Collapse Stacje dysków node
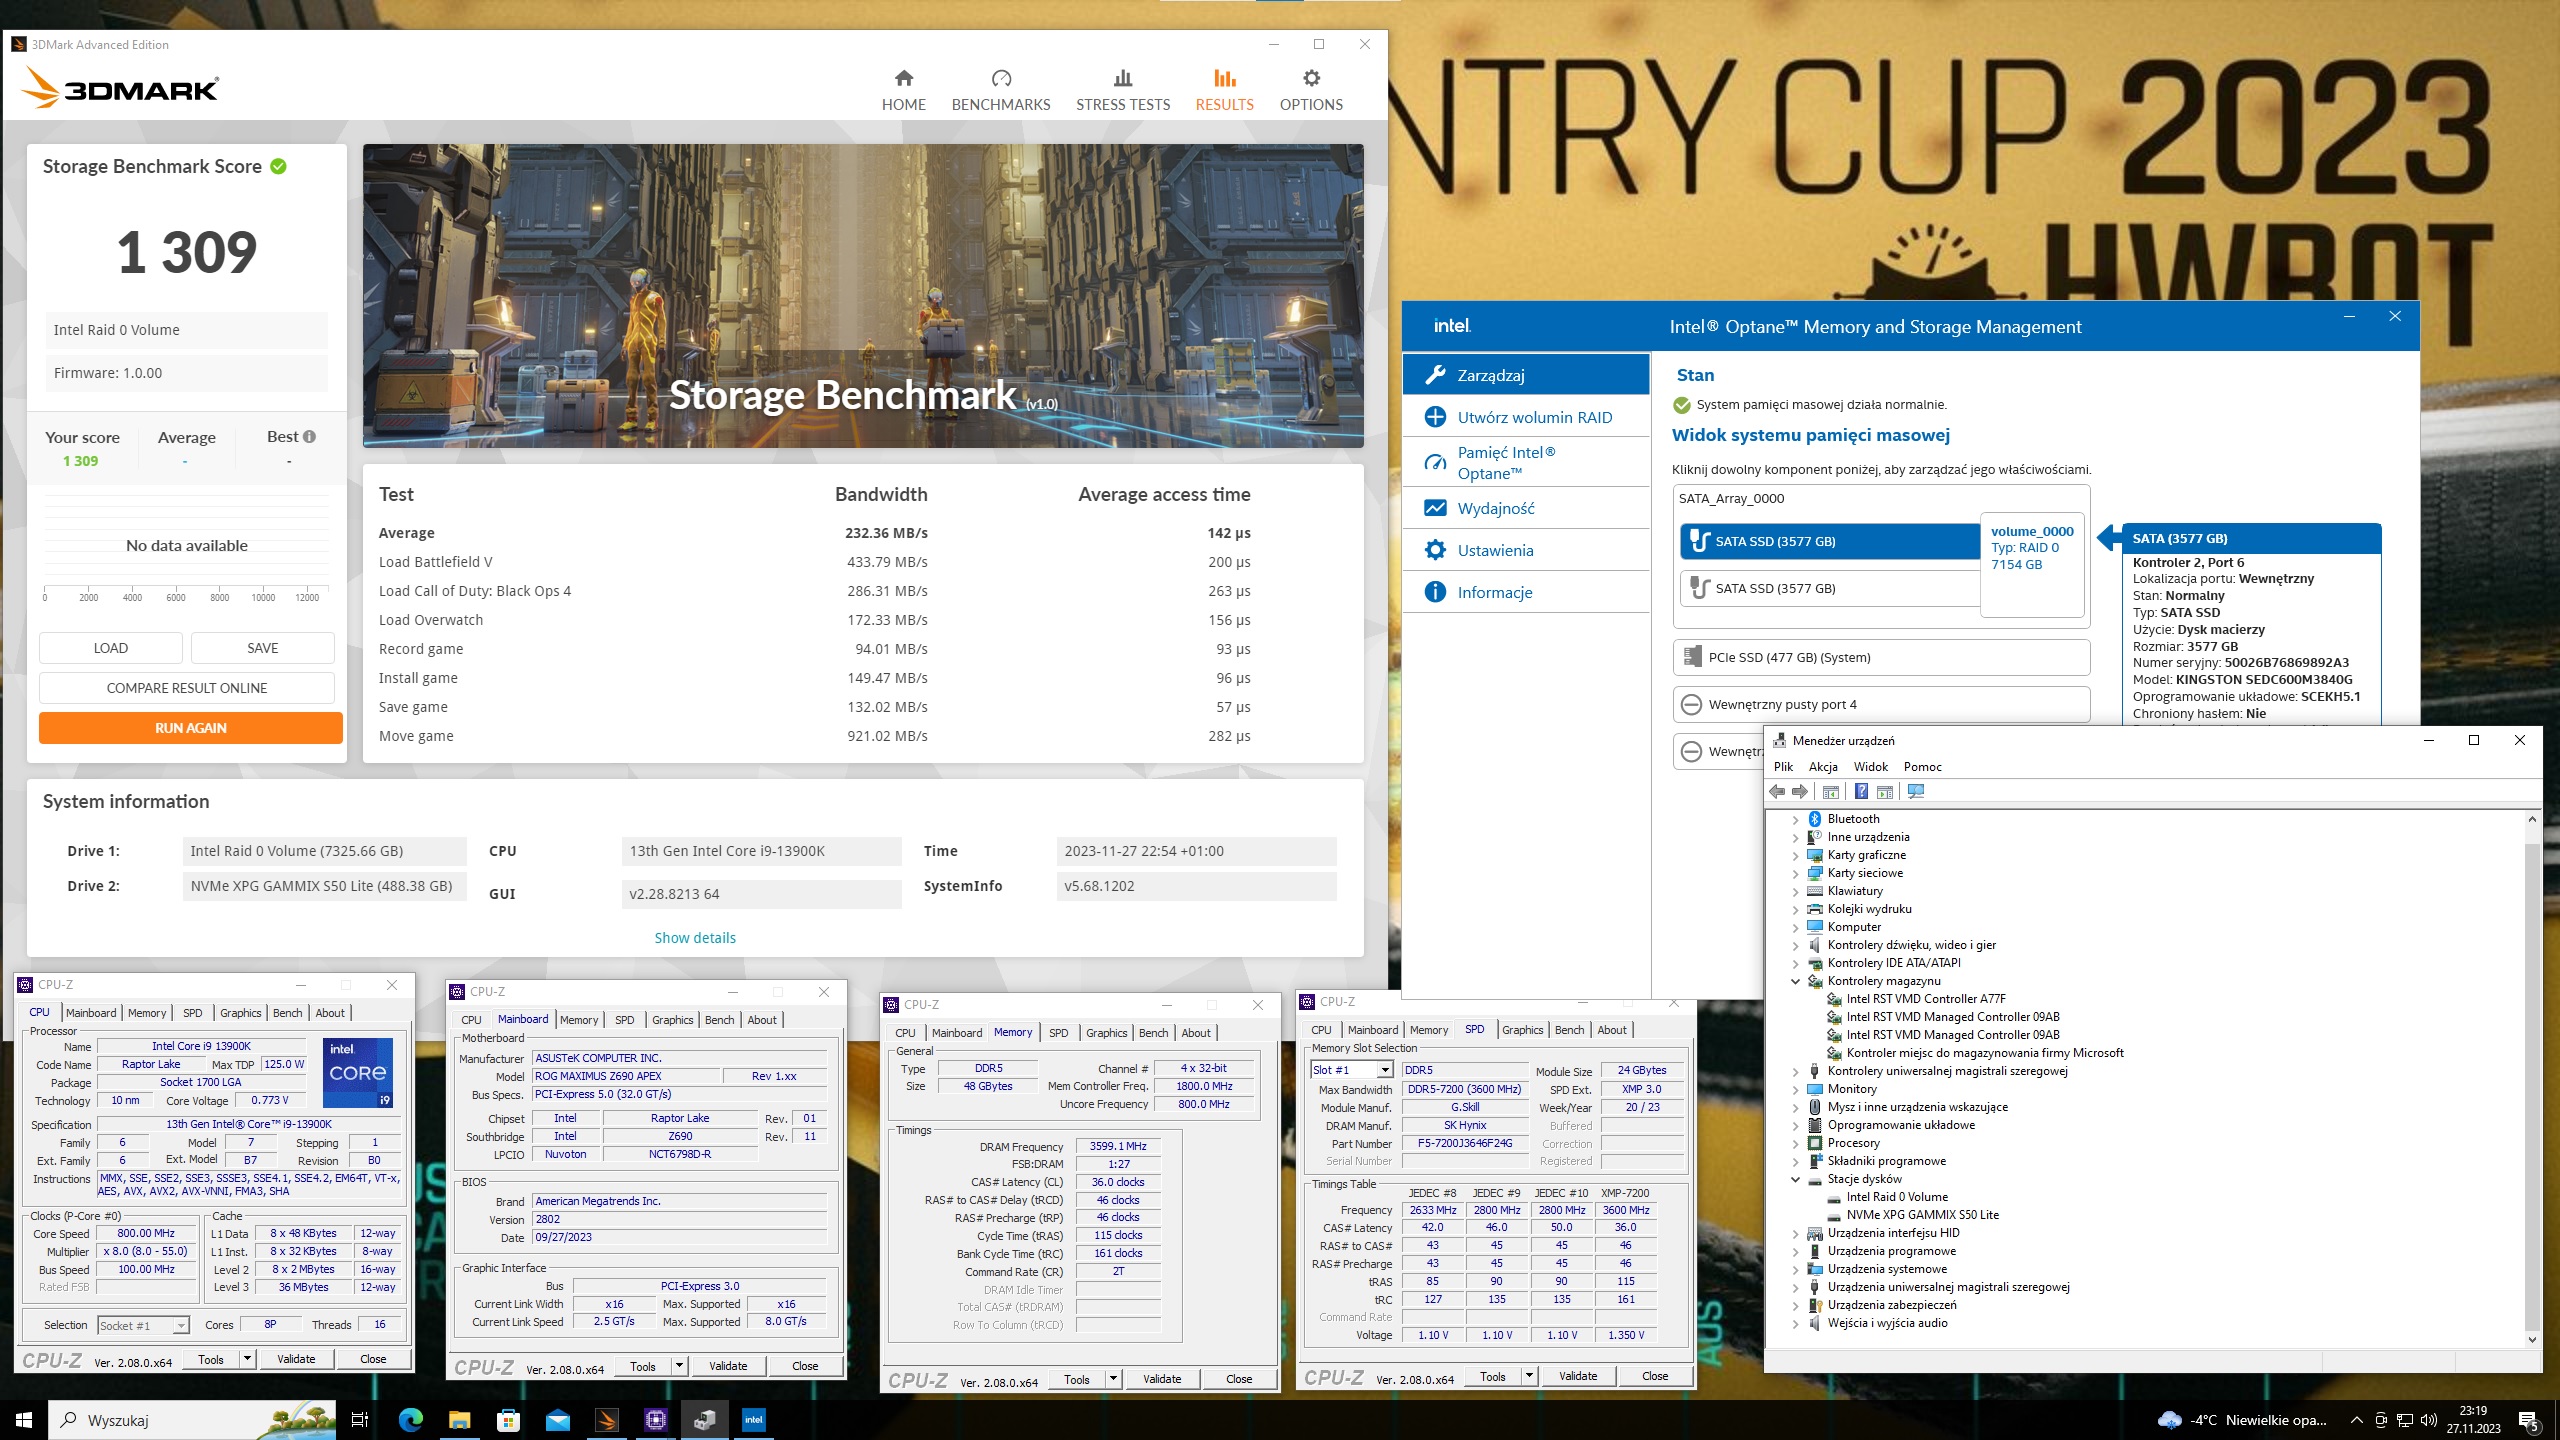 click(x=1795, y=1180)
